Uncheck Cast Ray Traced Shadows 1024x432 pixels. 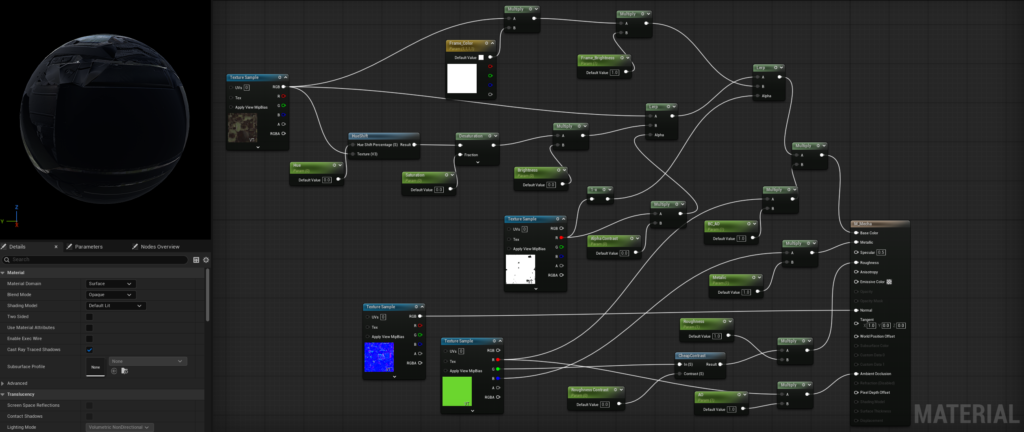click(x=90, y=349)
